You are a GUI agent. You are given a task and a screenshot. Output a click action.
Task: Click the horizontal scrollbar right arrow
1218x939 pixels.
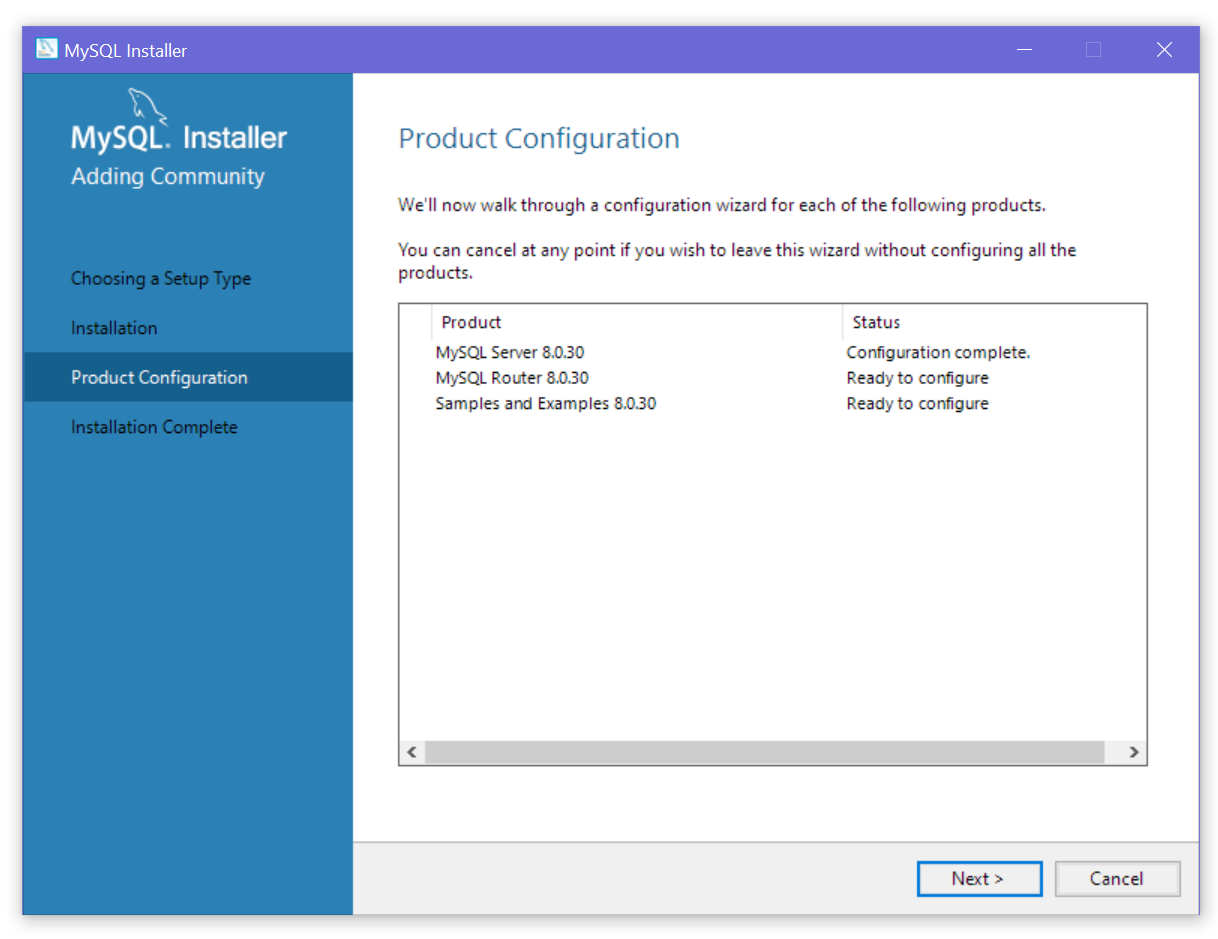tap(1133, 752)
